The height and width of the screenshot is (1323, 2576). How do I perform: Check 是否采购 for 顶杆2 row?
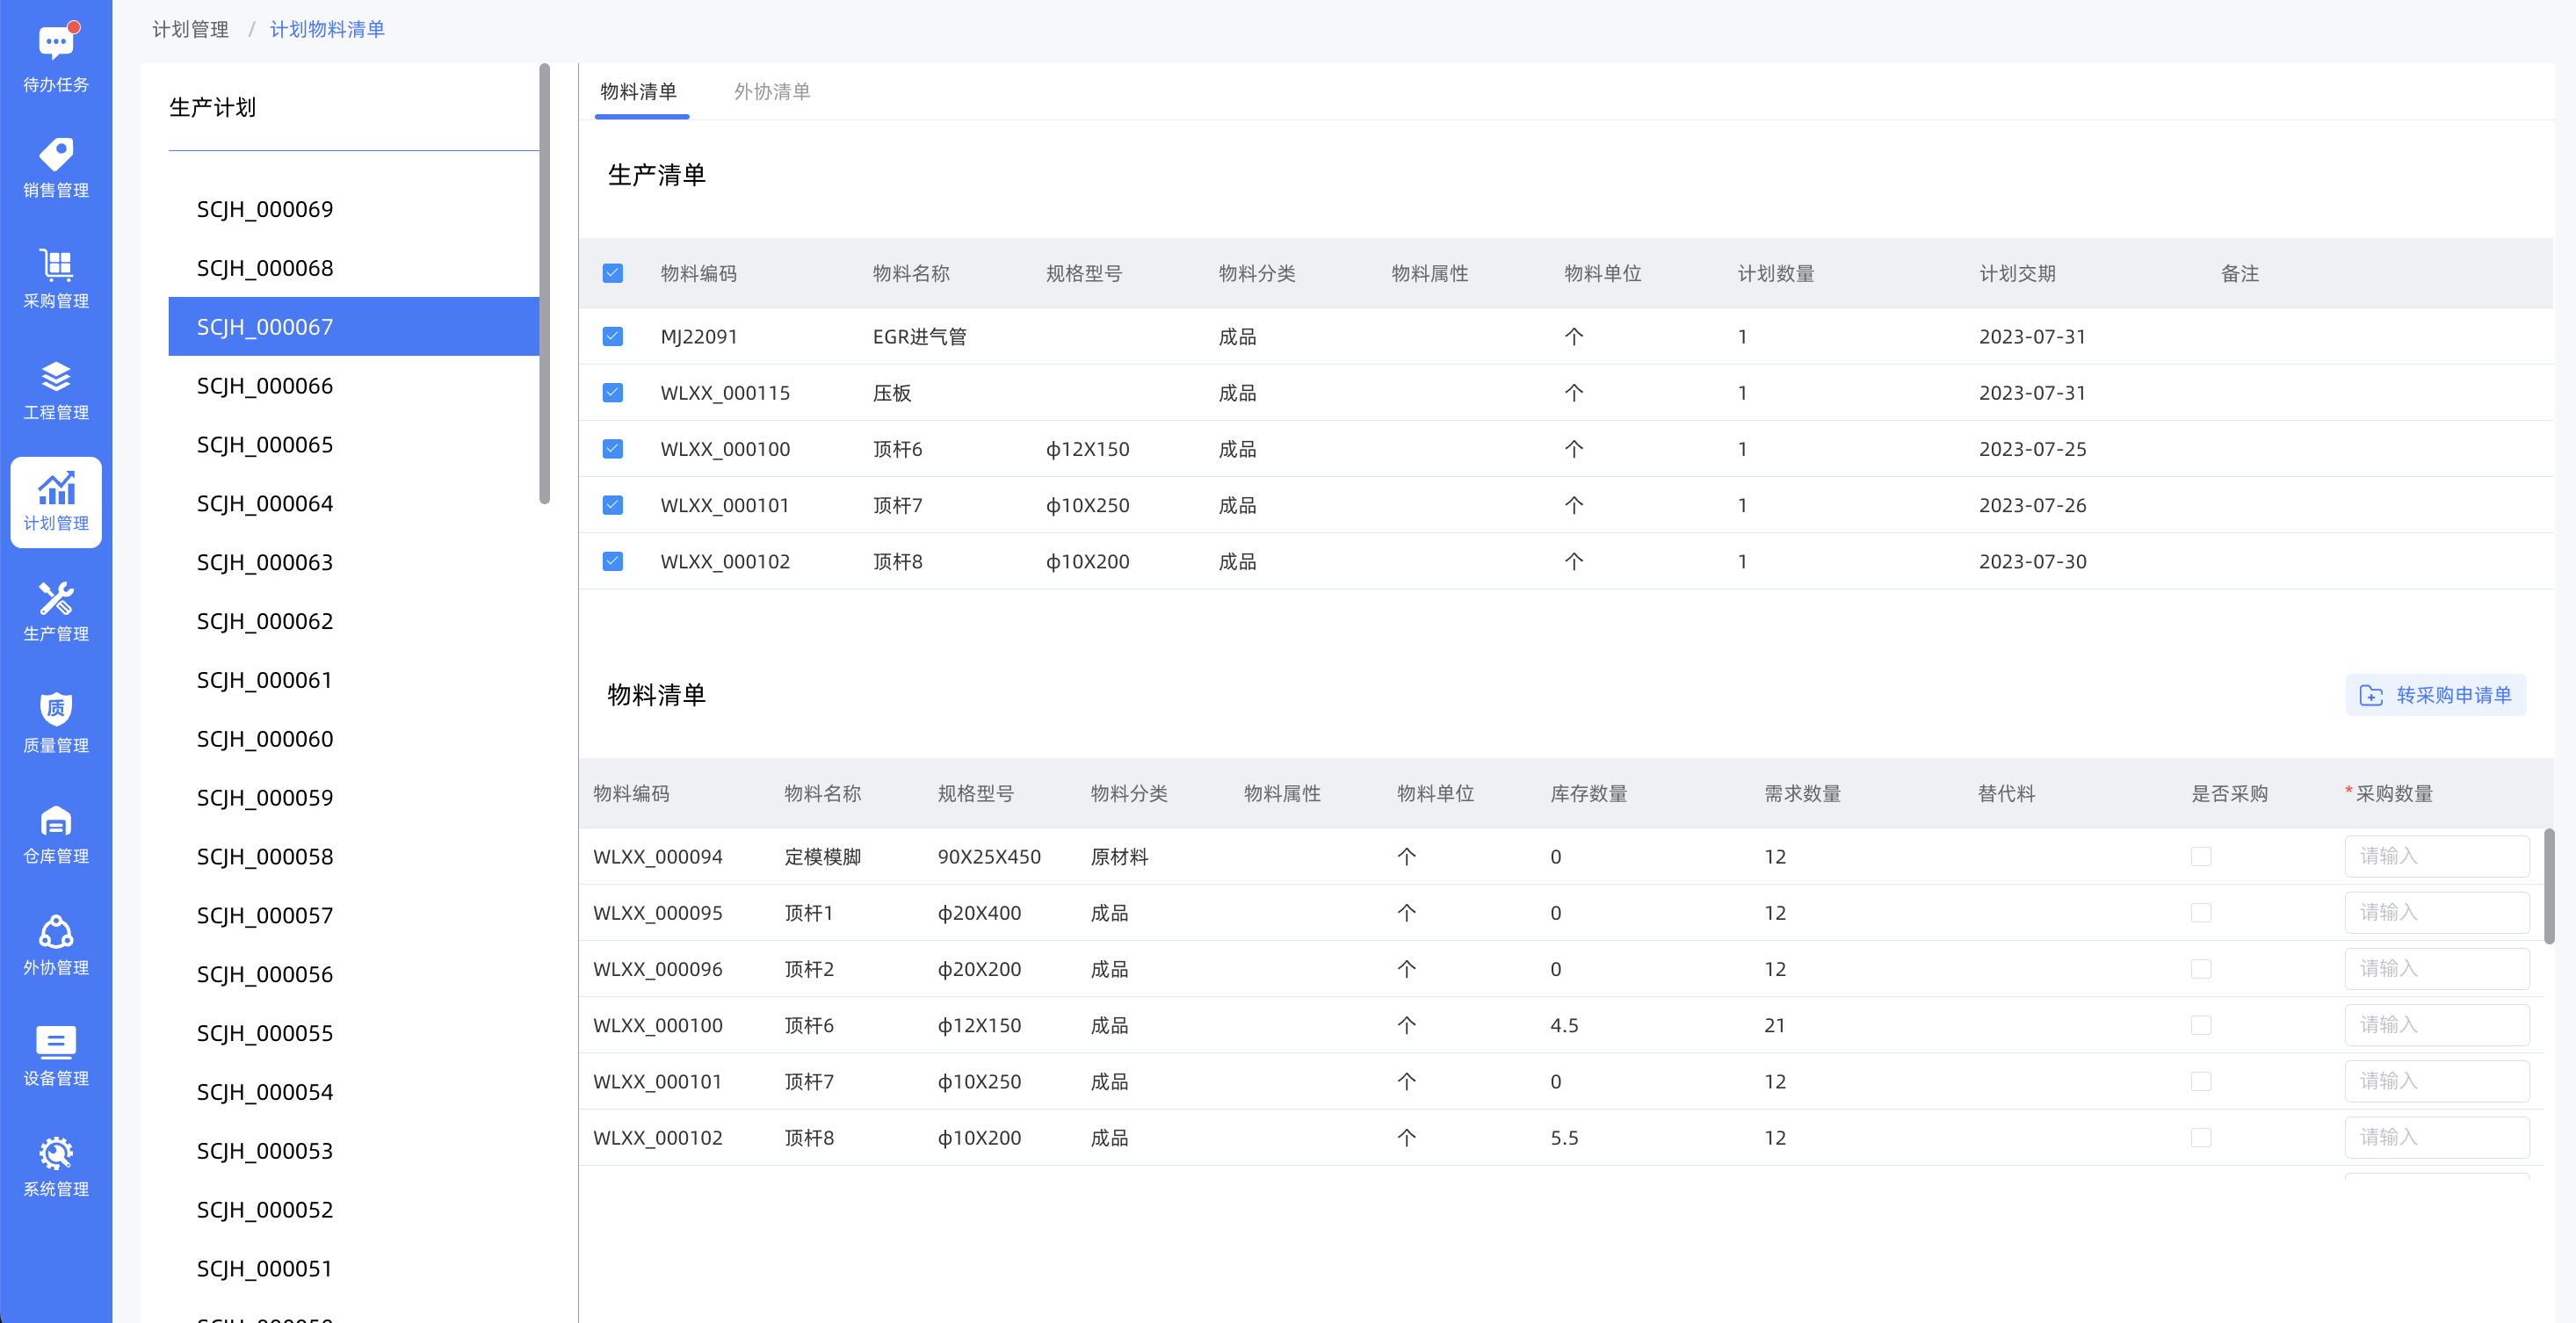pos(2201,968)
